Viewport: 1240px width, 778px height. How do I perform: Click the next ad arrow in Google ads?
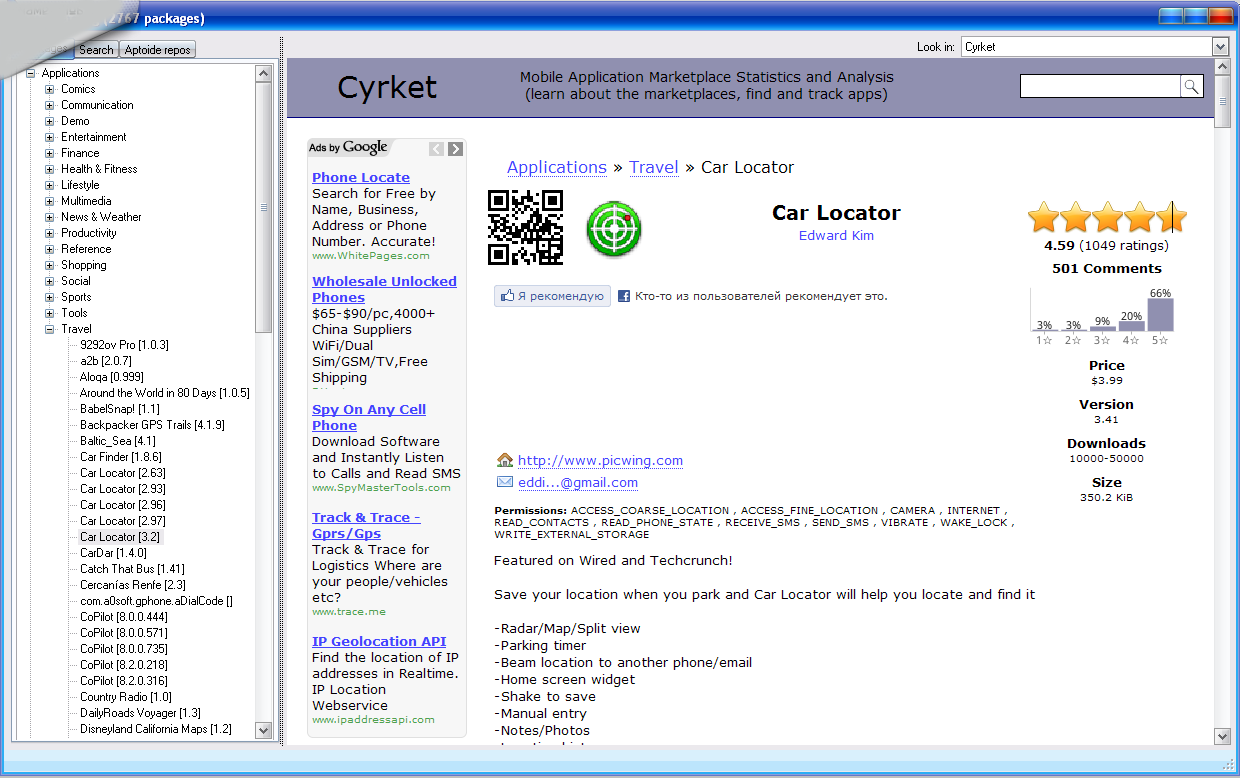[455, 149]
